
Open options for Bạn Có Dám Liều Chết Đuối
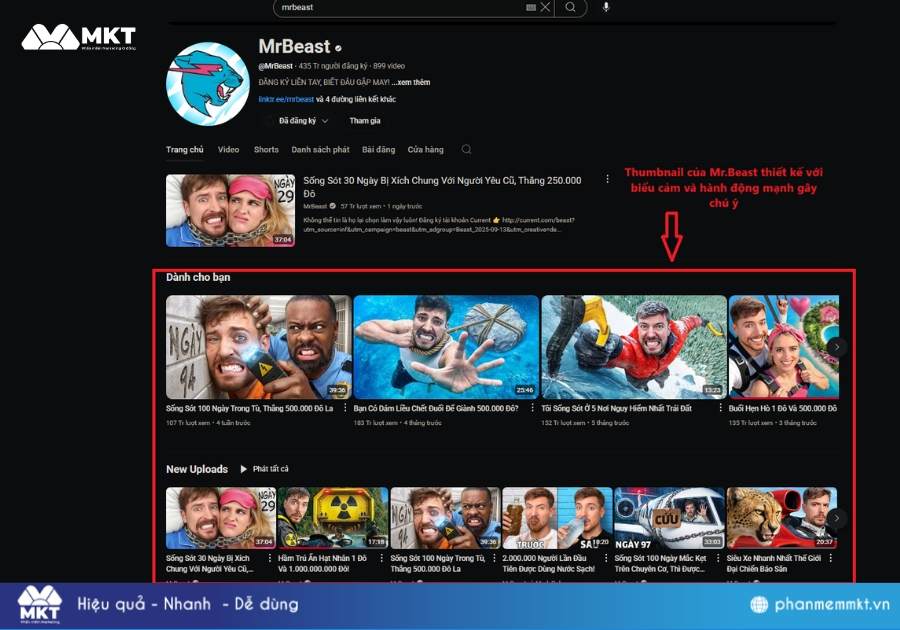click(x=533, y=408)
